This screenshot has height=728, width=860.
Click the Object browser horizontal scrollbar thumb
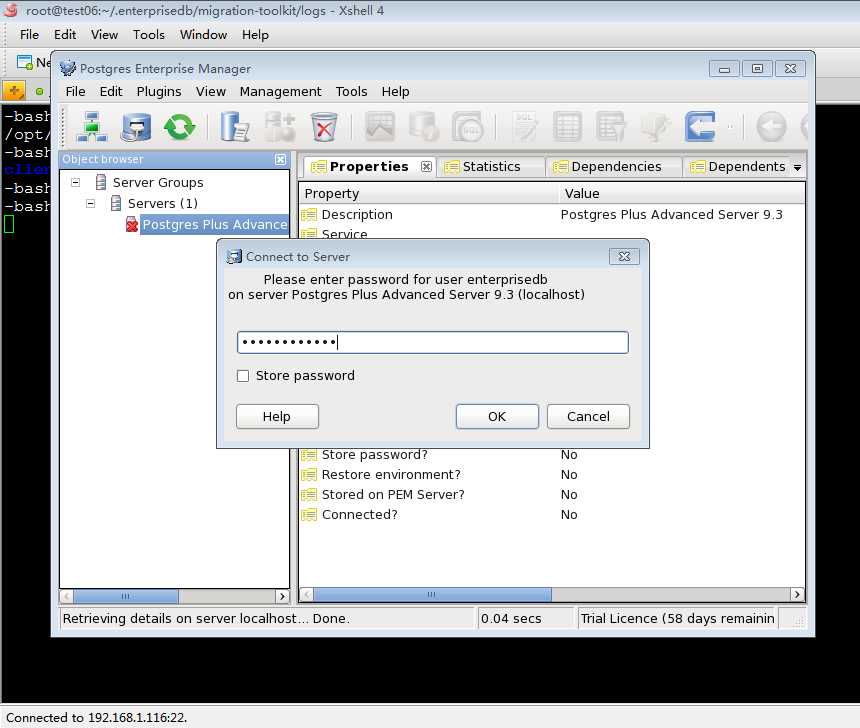pos(126,596)
